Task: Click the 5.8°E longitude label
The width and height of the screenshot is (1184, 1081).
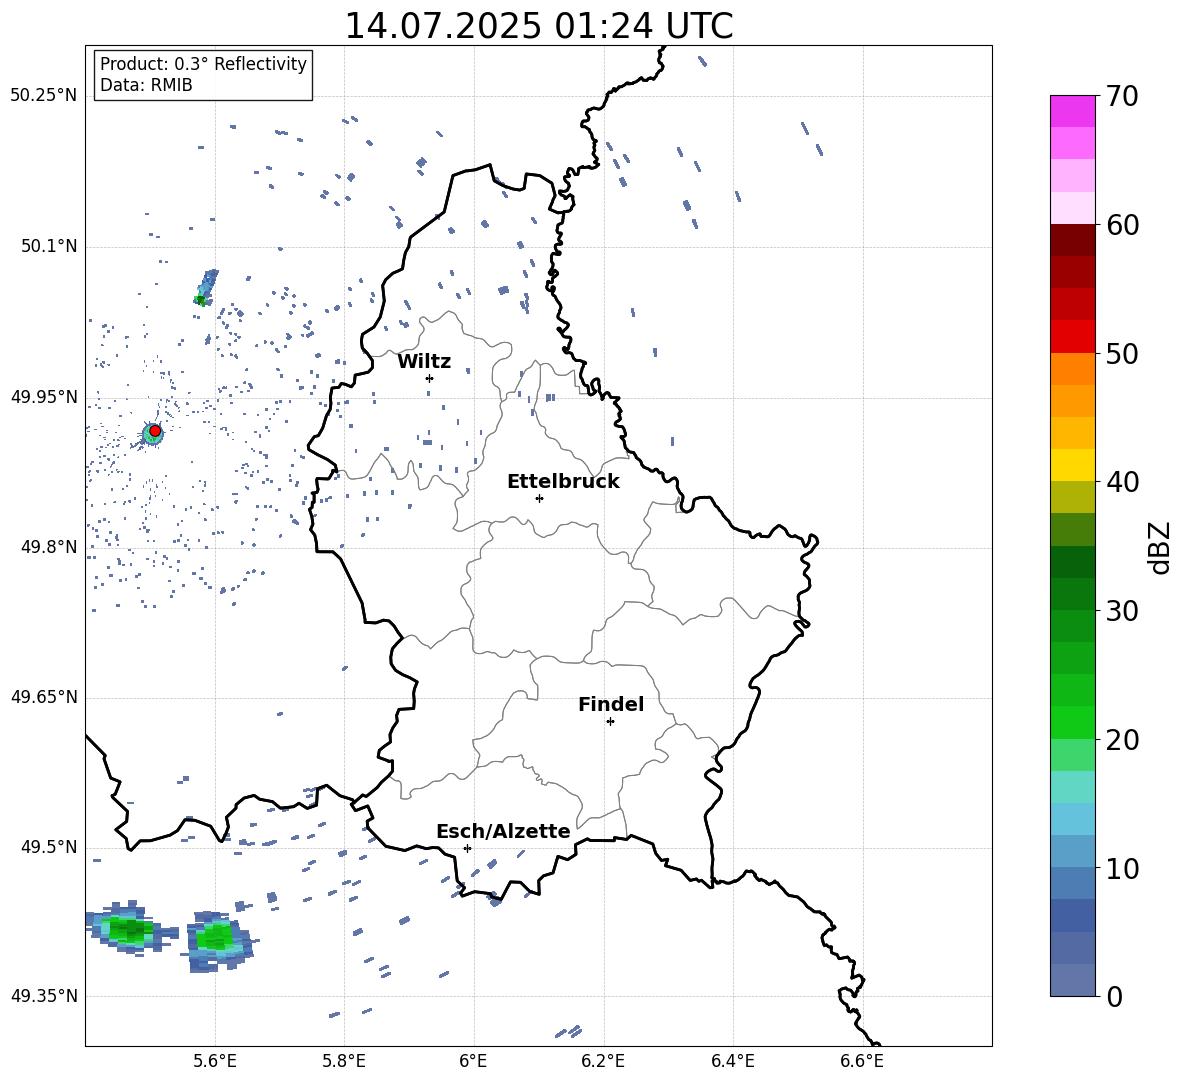Action: point(344,1061)
